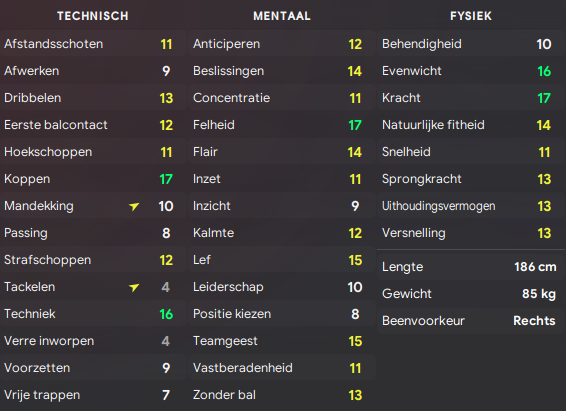566x411 pixels.
Task: Click the Koppen attribute row
Action: (93, 179)
